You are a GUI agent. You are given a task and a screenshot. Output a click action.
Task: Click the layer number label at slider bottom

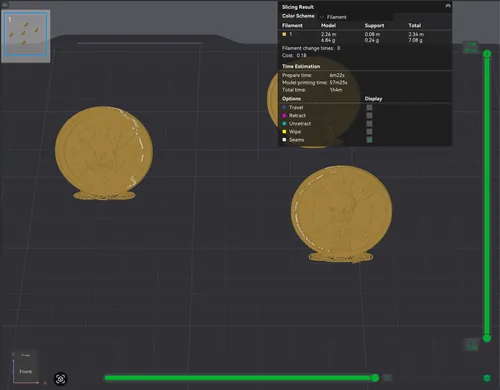(471, 345)
